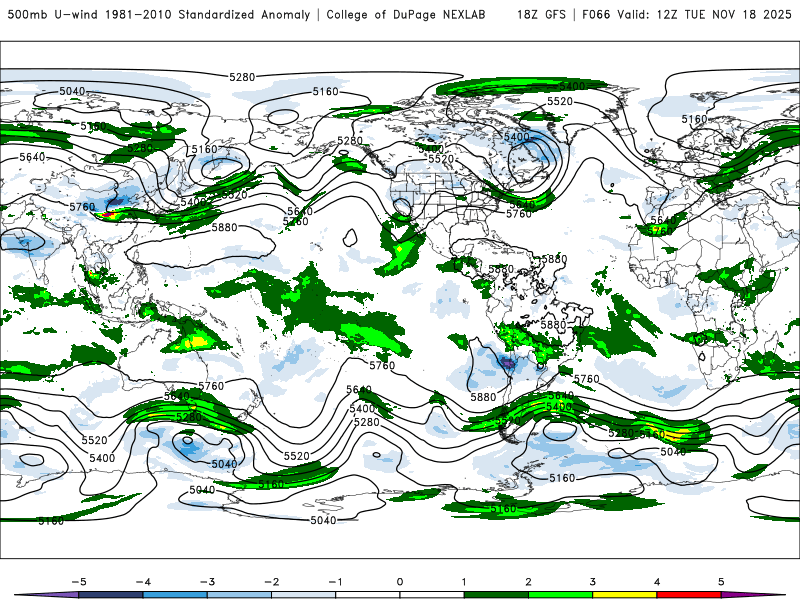Click the '1' colorbar tick label

(x=464, y=582)
